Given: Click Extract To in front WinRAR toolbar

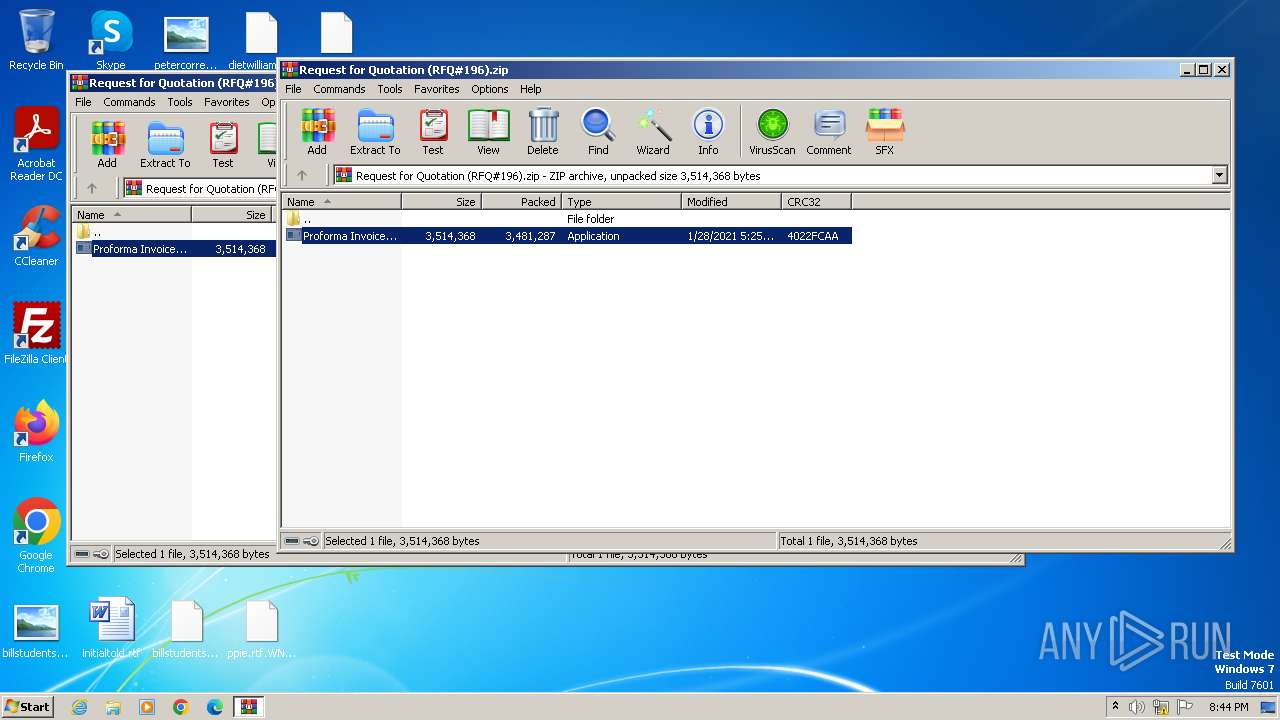Looking at the screenshot, I should pos(375,132).
